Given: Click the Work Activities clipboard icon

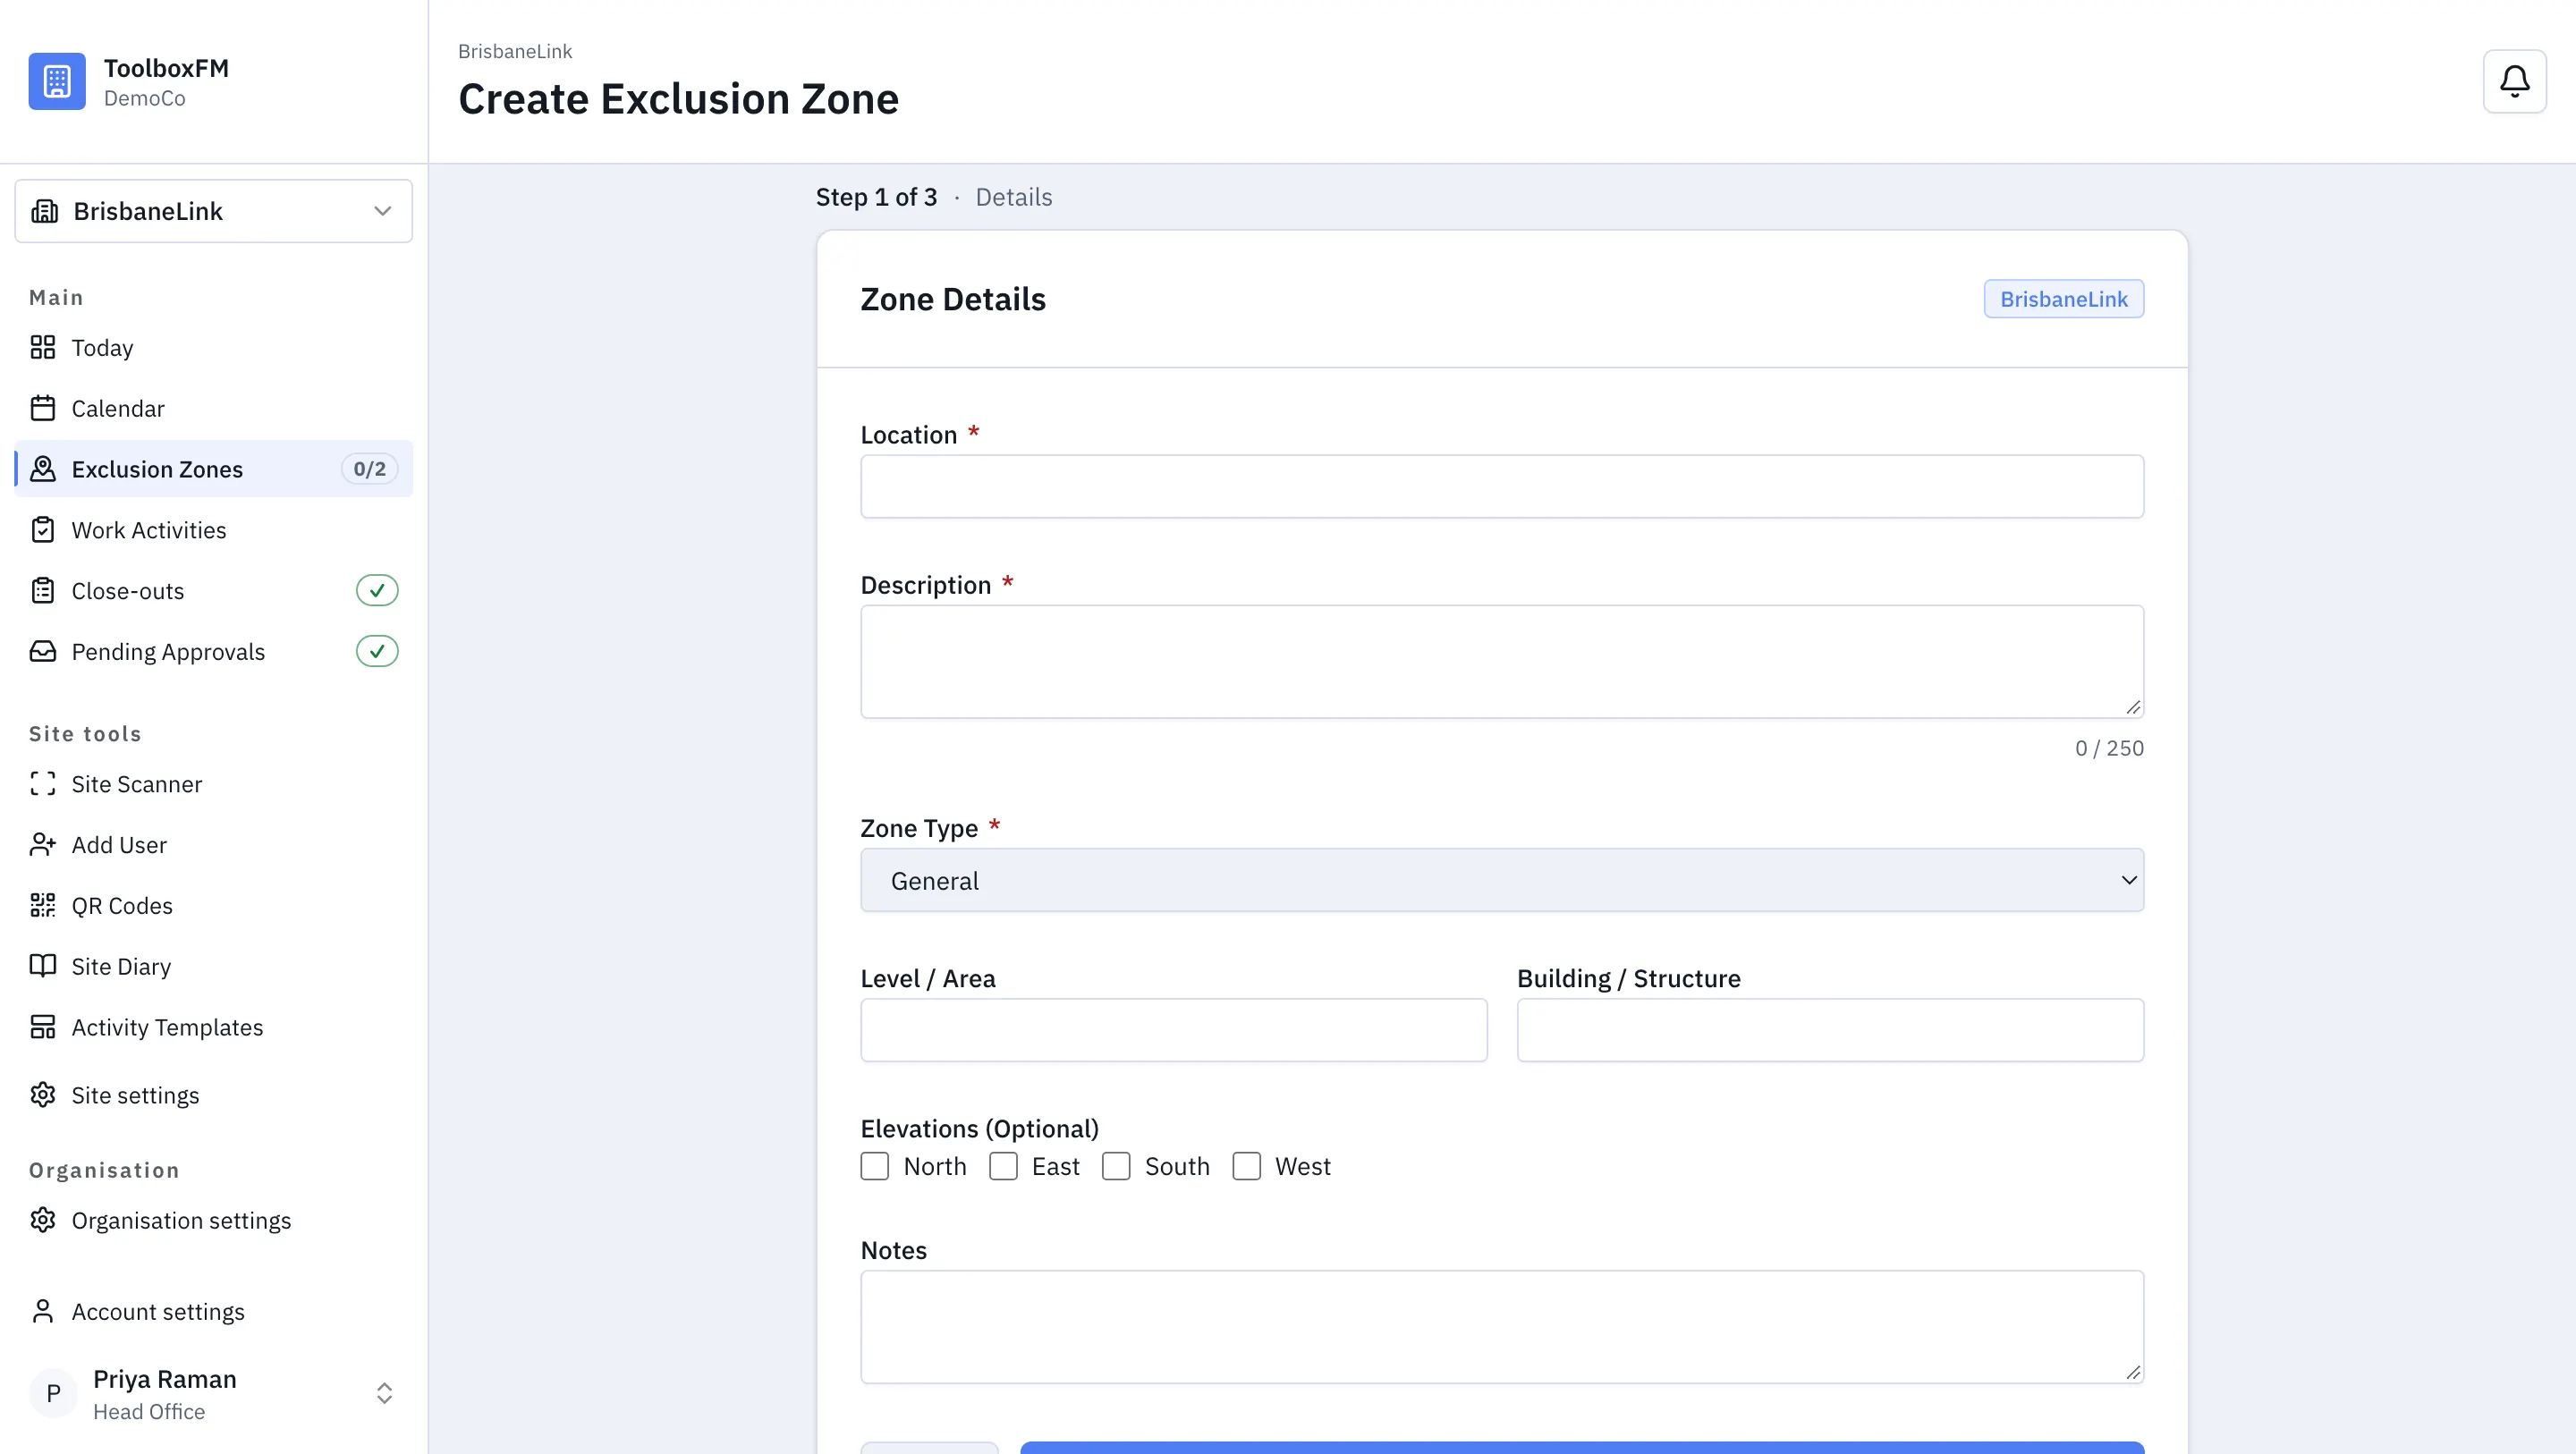Looking at the screenshot, I should (43, 530).
